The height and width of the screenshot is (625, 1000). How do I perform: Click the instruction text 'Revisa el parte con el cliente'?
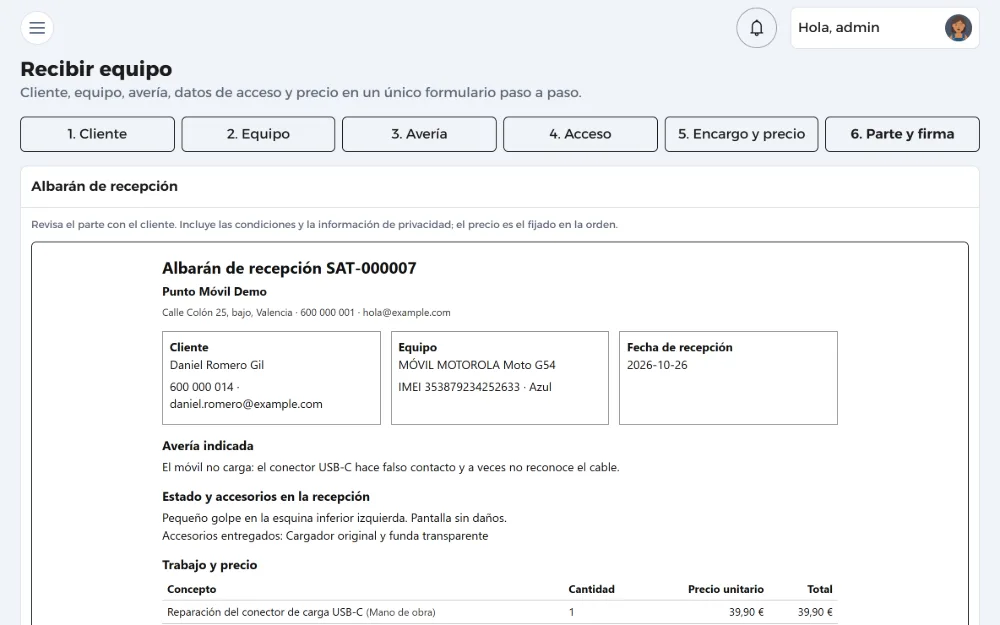pos(324,224)
